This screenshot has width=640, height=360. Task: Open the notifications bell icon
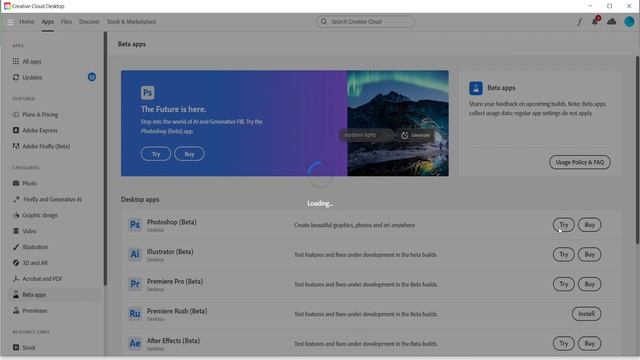click(595, 22)
